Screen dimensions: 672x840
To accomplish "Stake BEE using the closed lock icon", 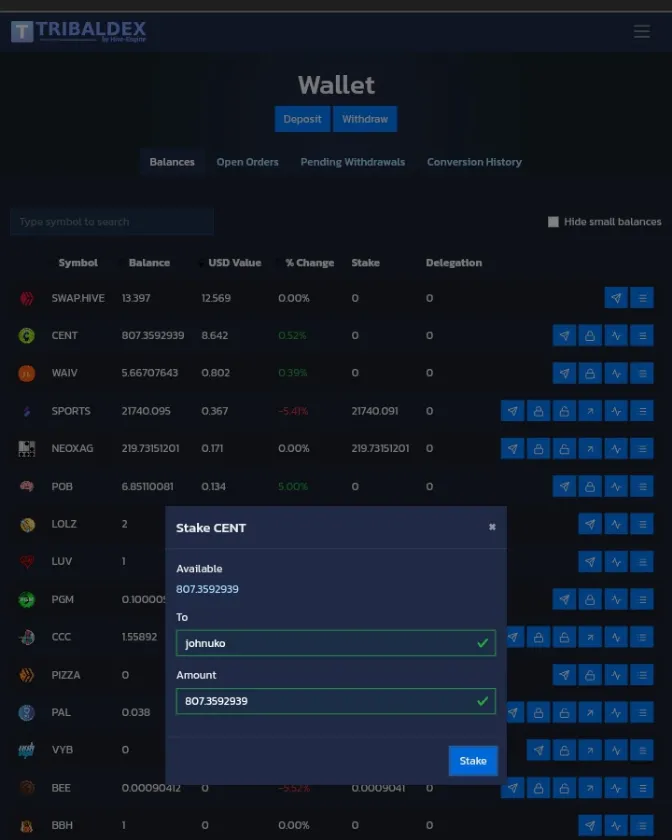I will 538,788.
